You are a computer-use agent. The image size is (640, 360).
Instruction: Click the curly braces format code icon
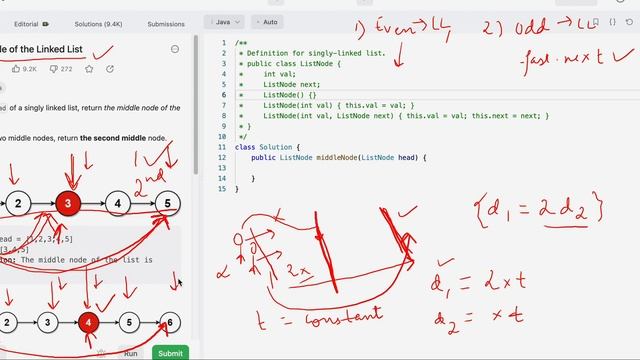pyautogui.click(x=613, y=22)
